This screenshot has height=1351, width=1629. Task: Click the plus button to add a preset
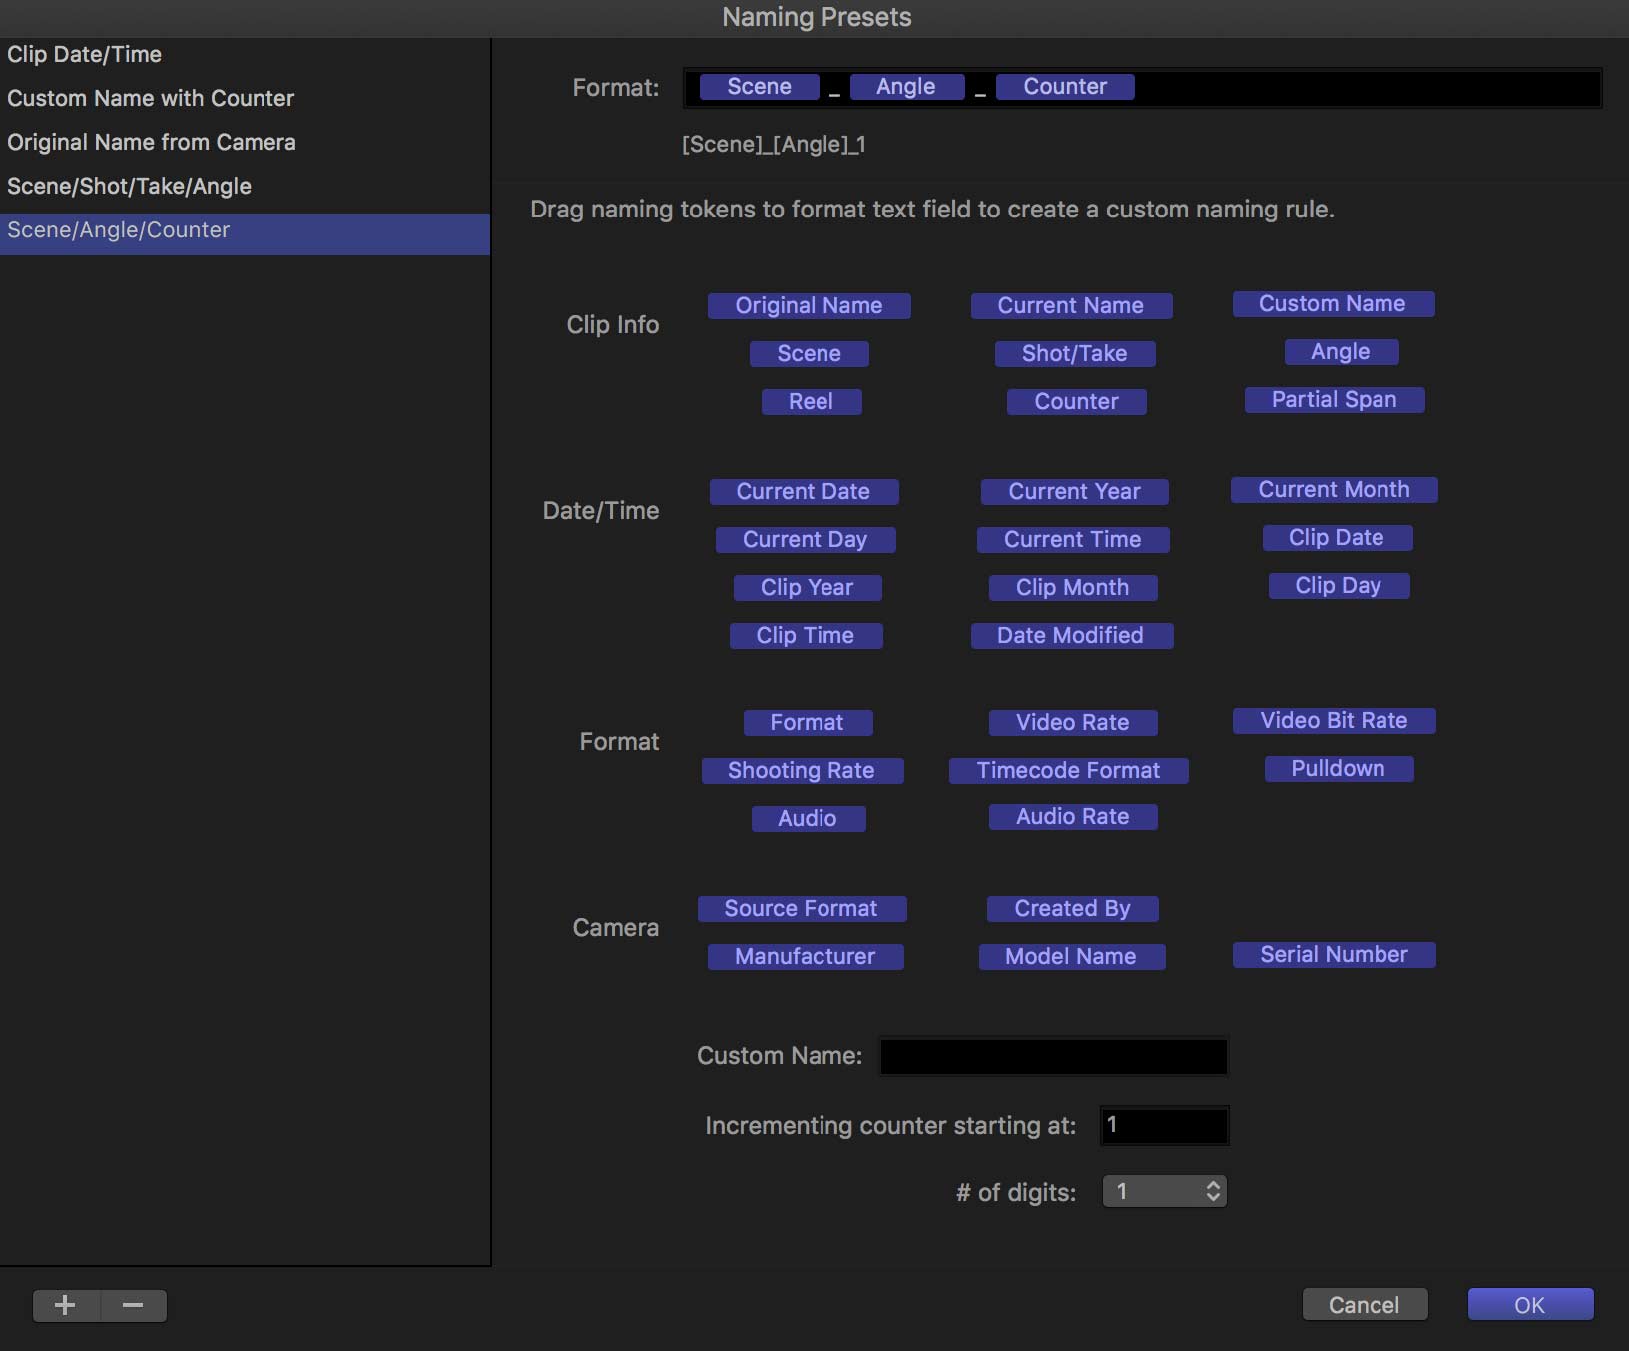pyautogui.click(x=66, y=1305)
